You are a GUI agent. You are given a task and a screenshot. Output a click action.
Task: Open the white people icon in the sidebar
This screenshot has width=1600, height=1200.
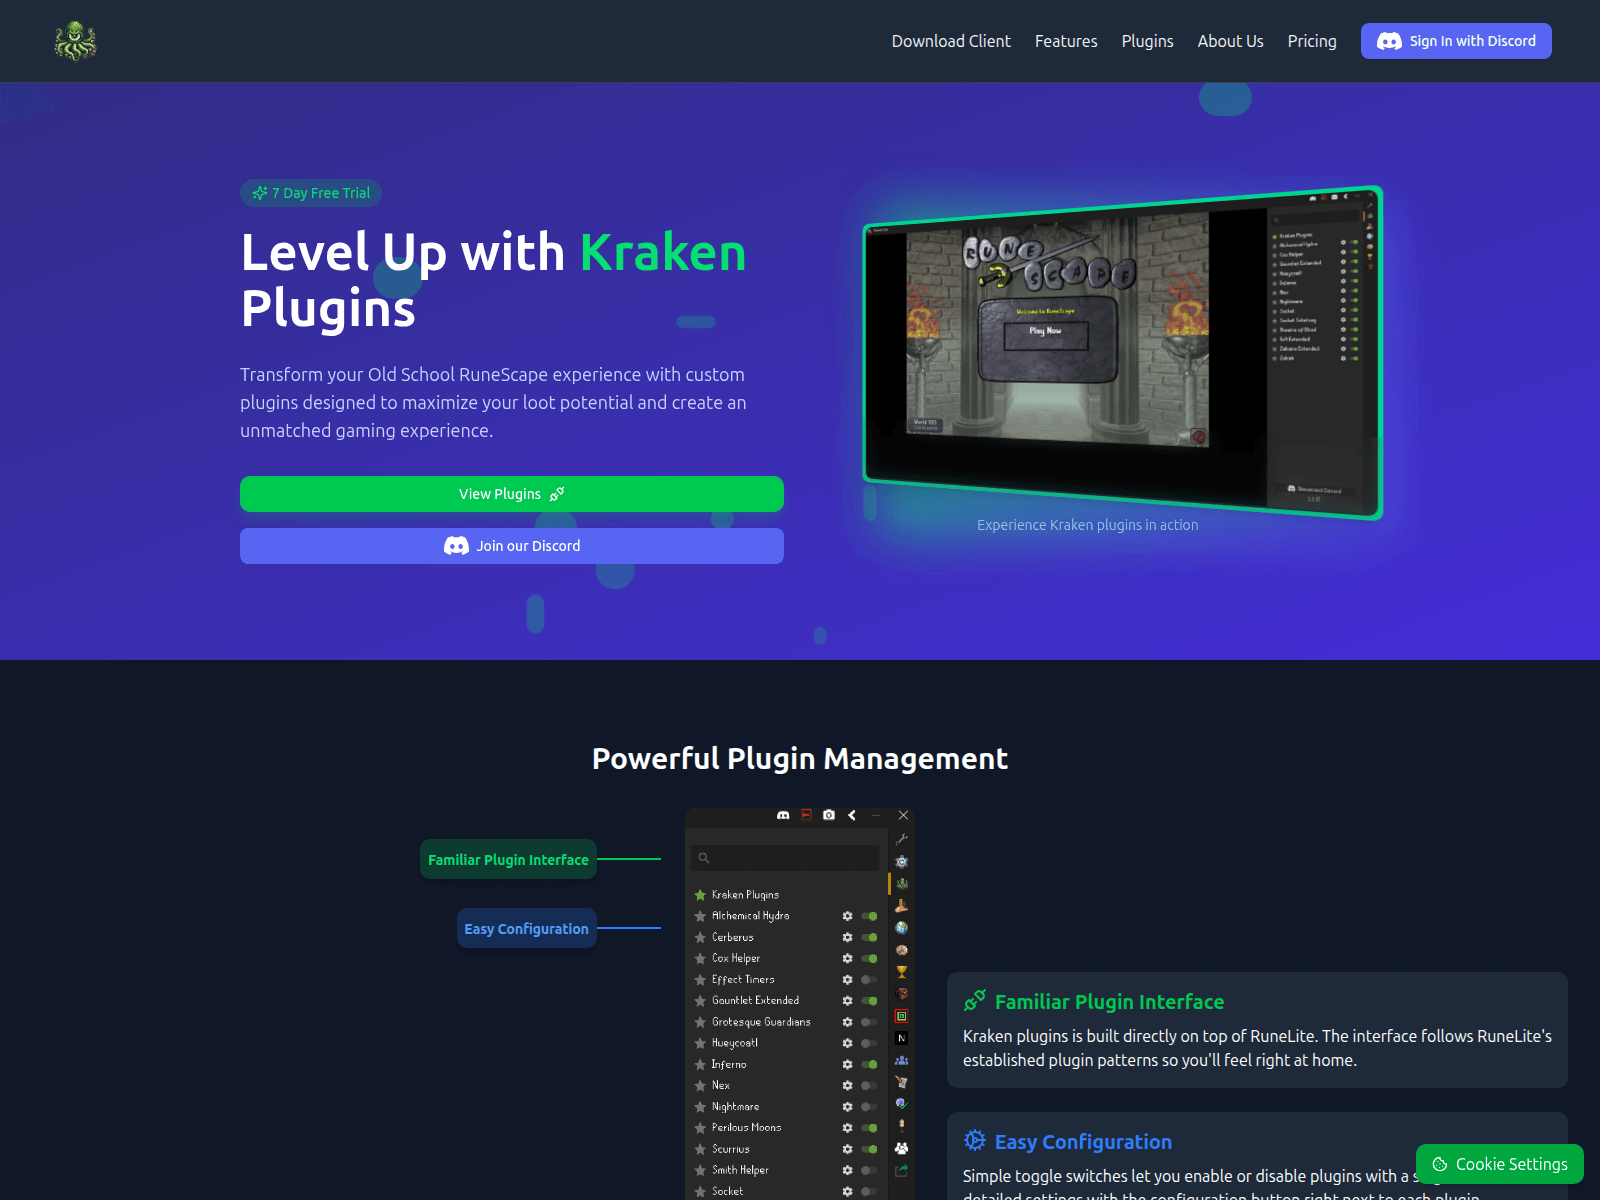(x=902, y=1148)
